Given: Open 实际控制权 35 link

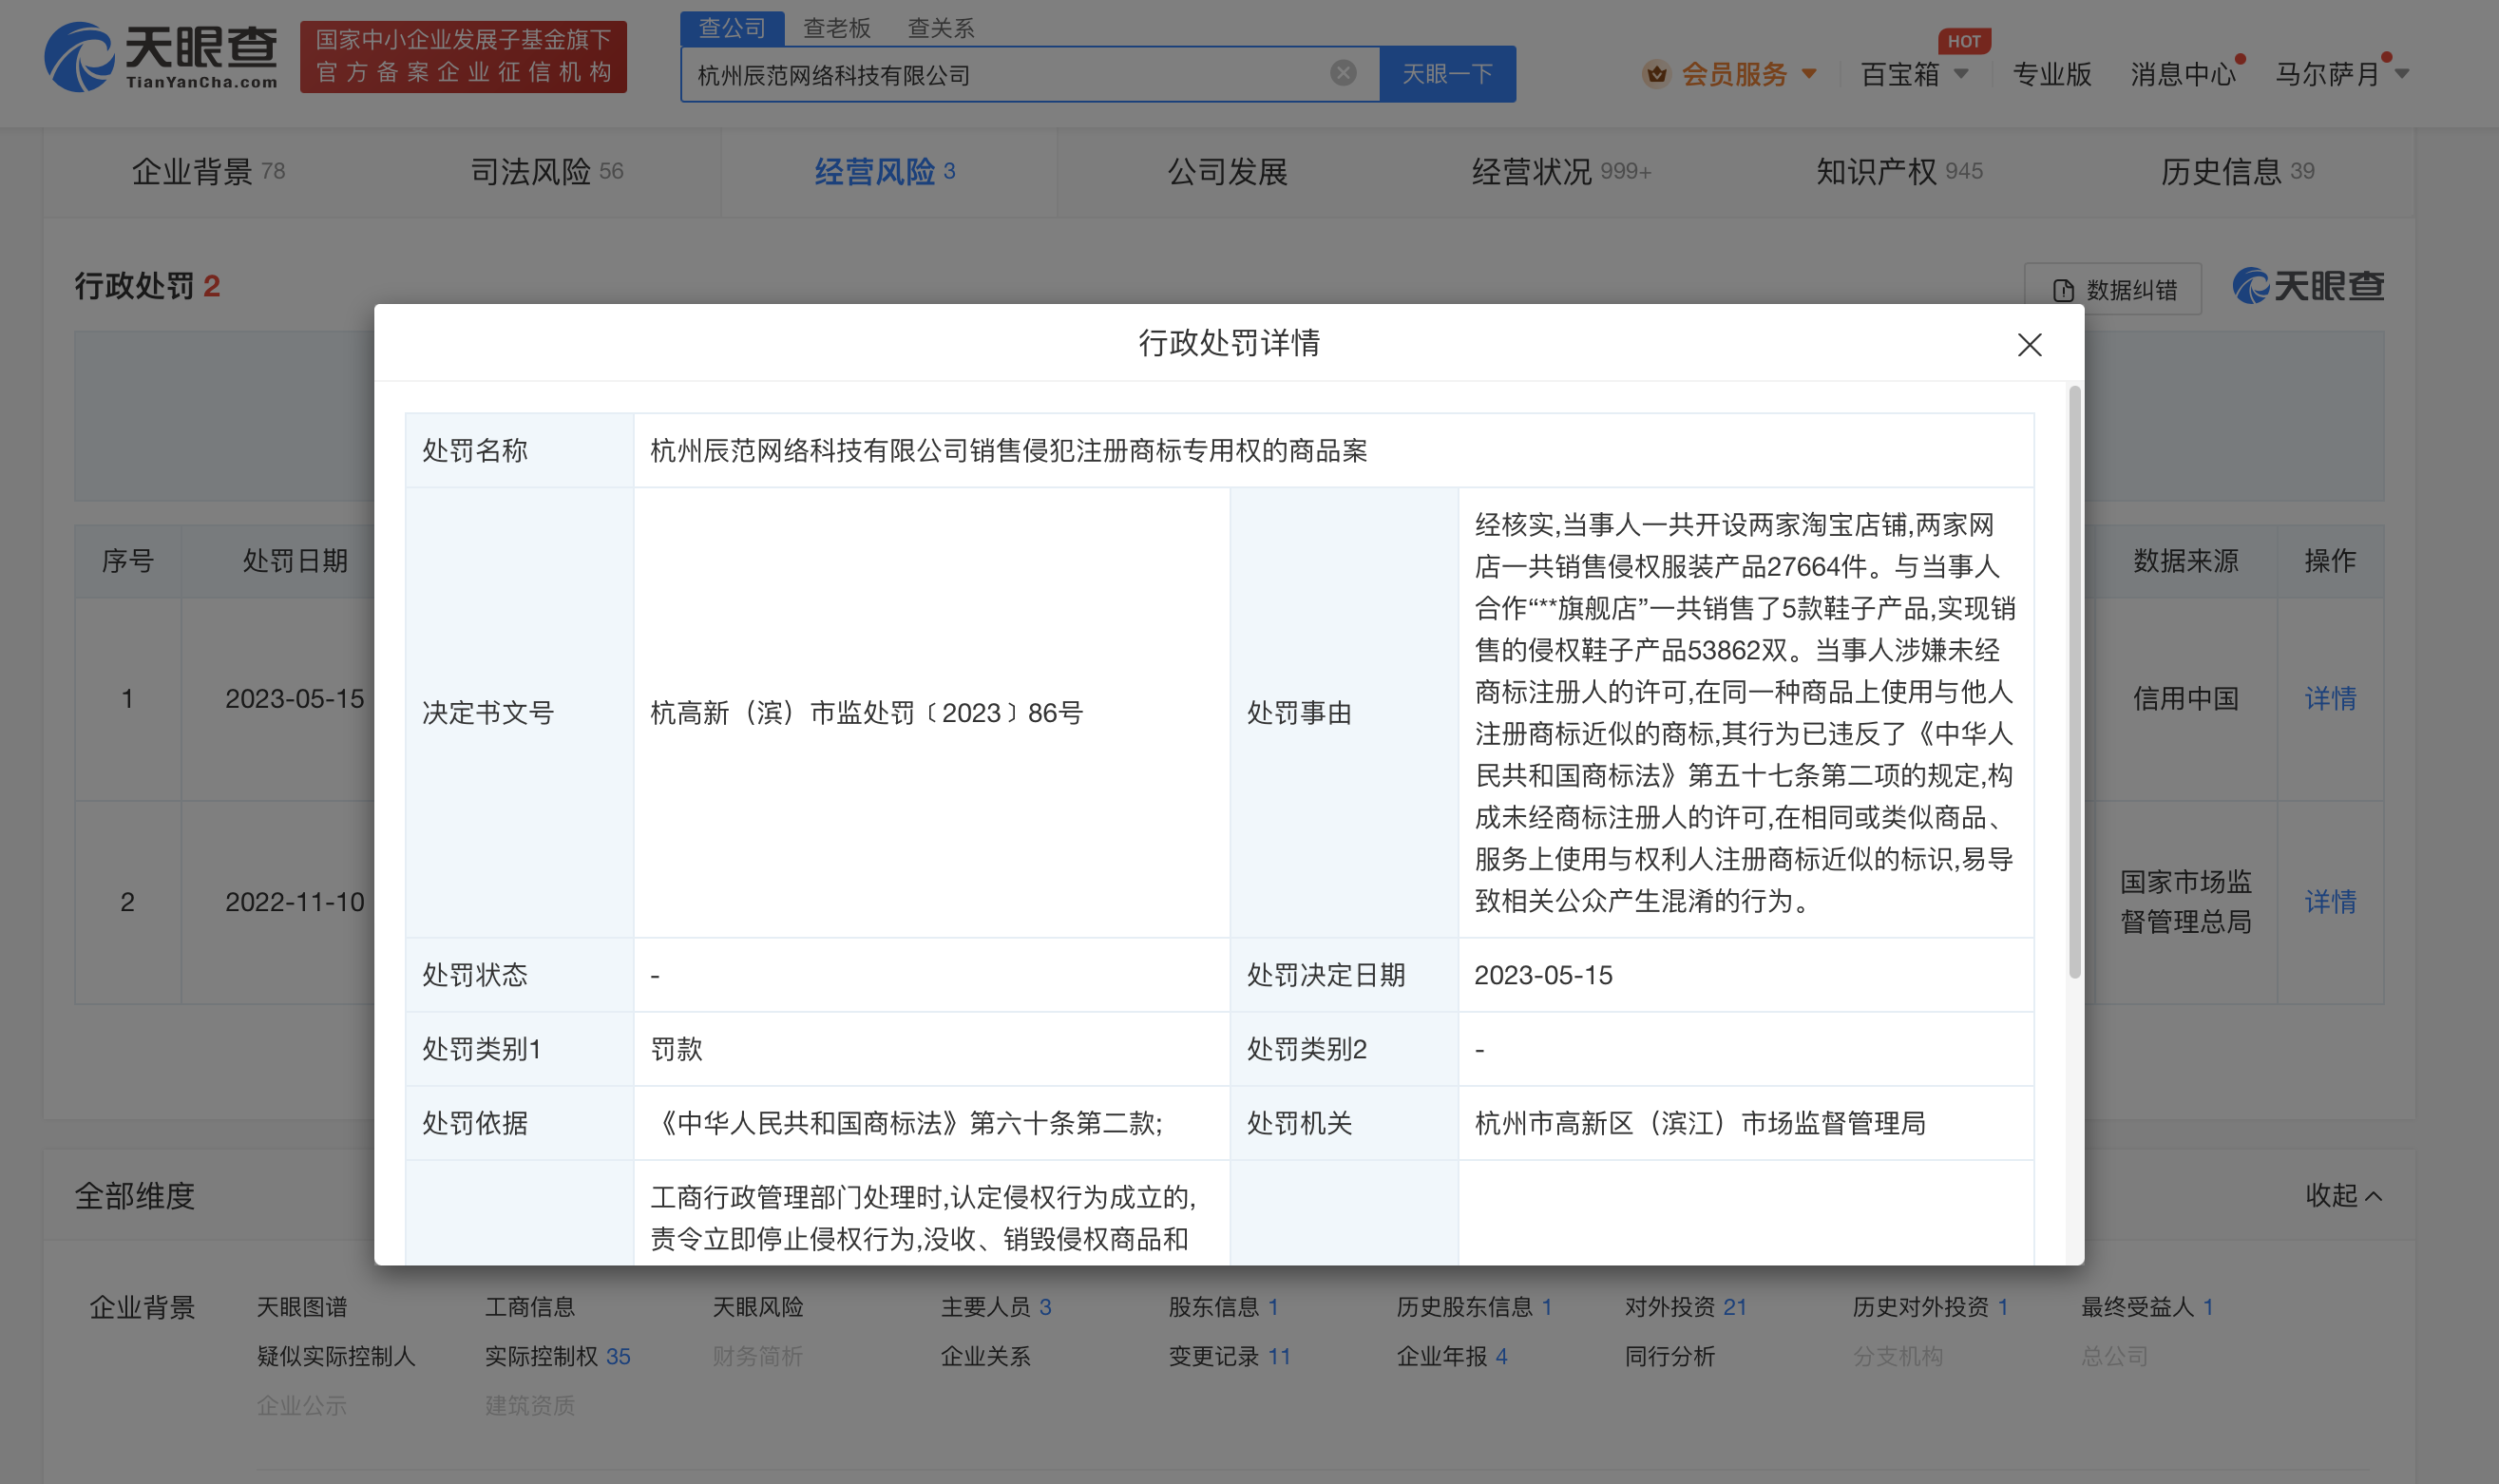Looking at the screenshot, I should click(557, 1356).
